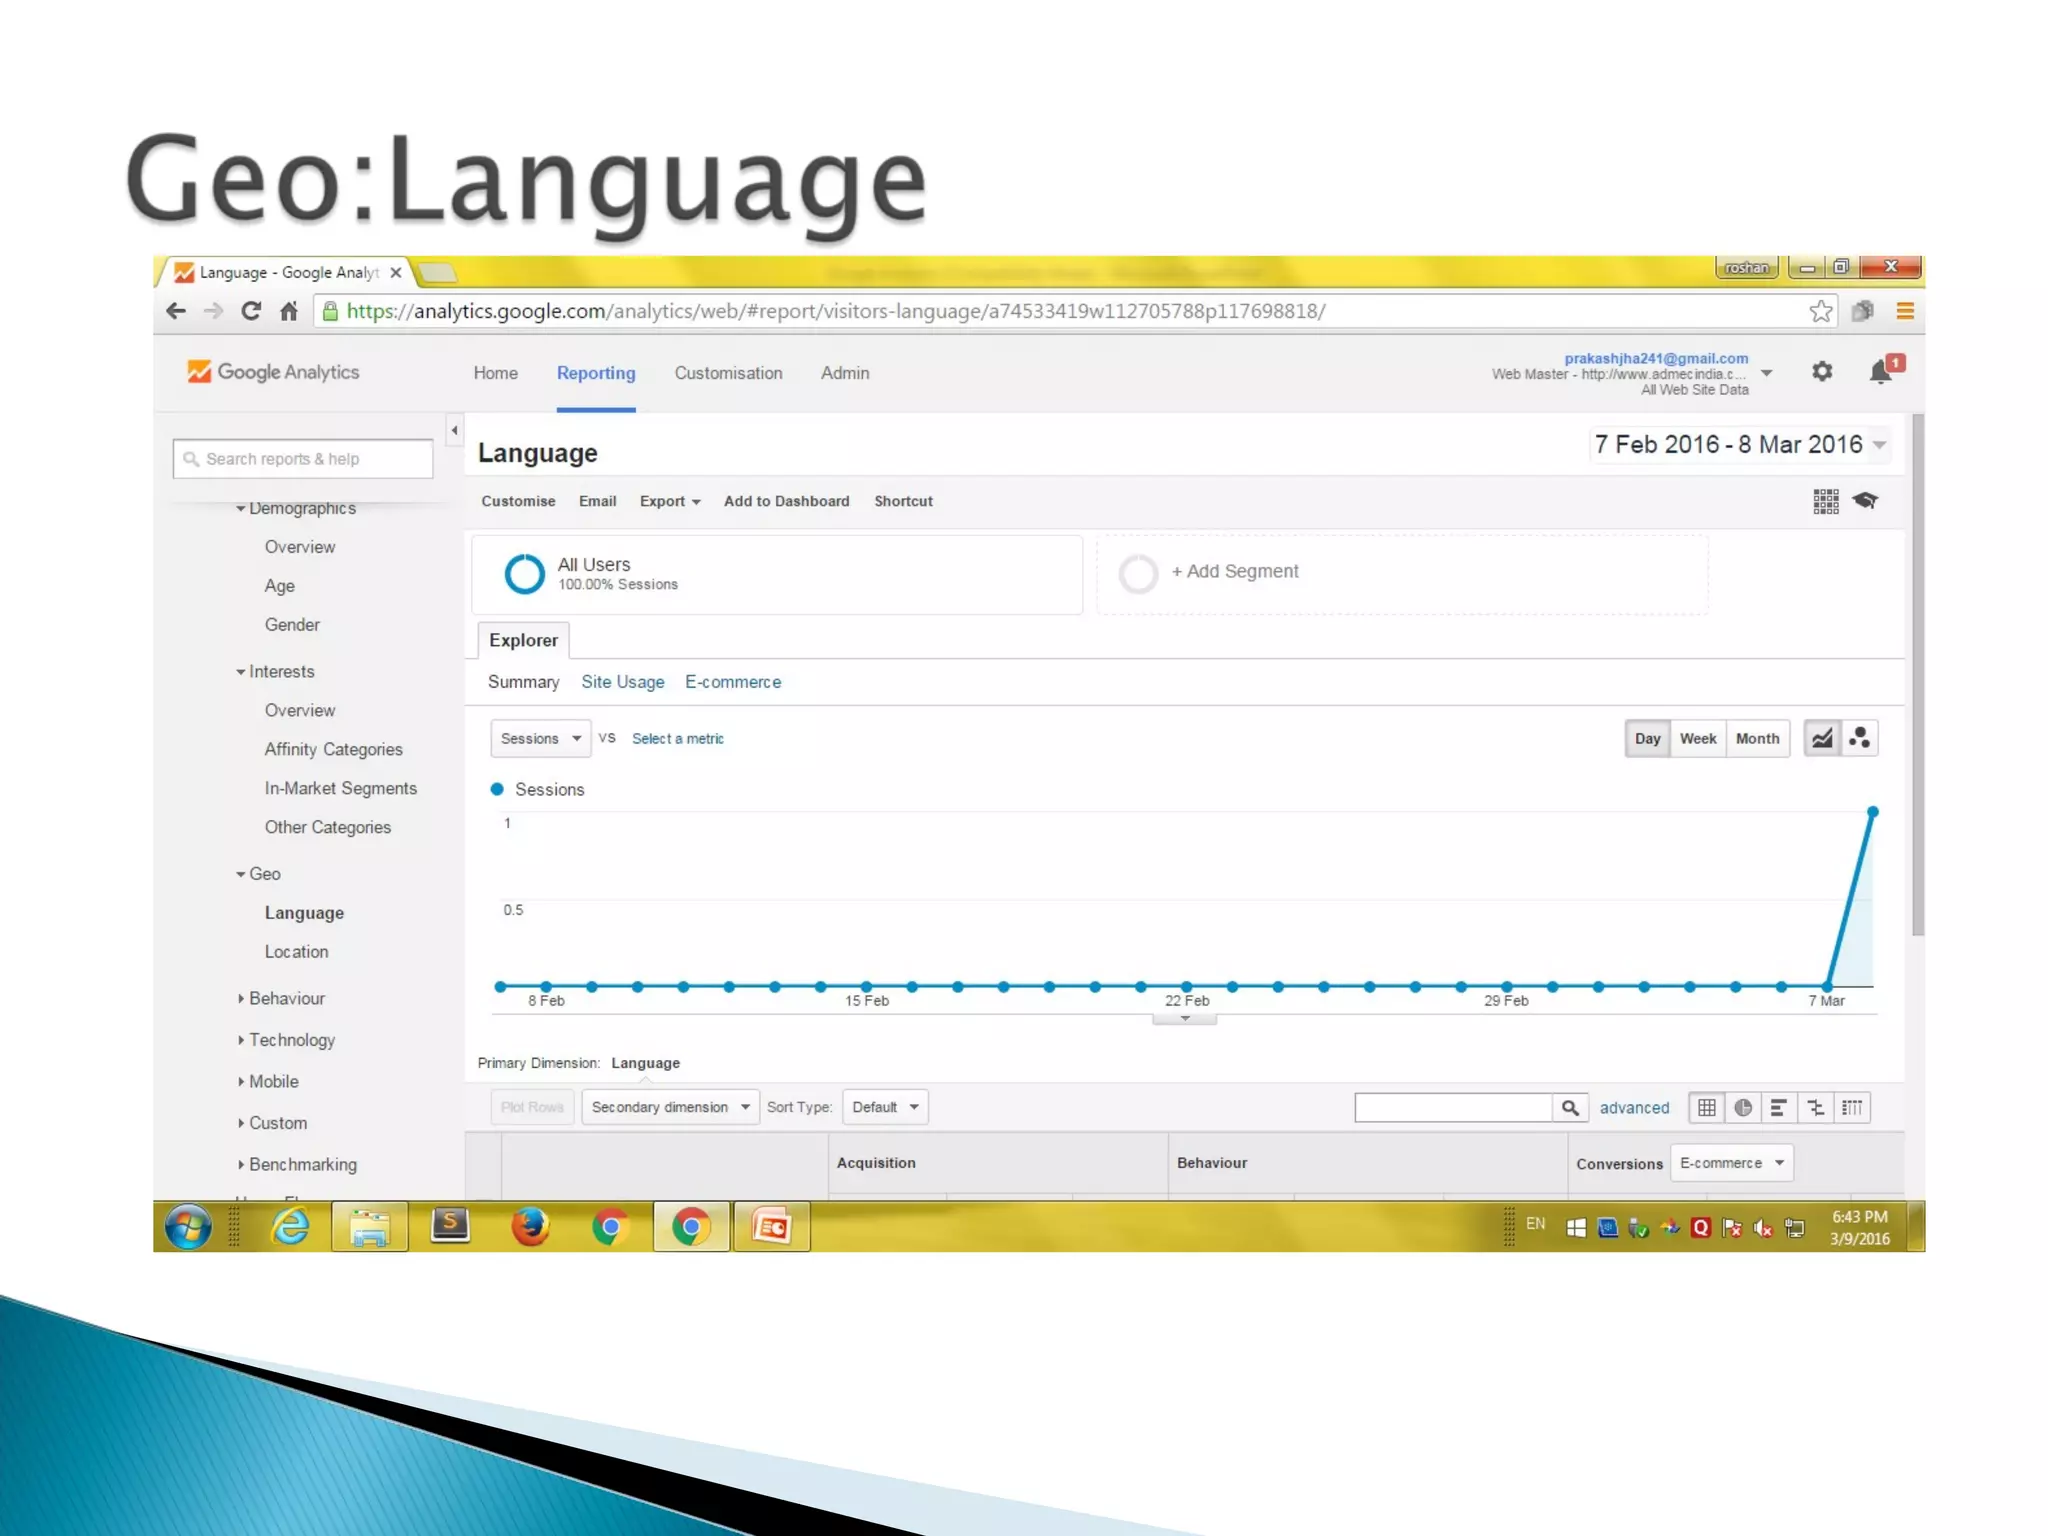The width and height of the screenshot is (2048, 1536).
Task: Open the Sessions metric dropdown
Action: (540, 738)
